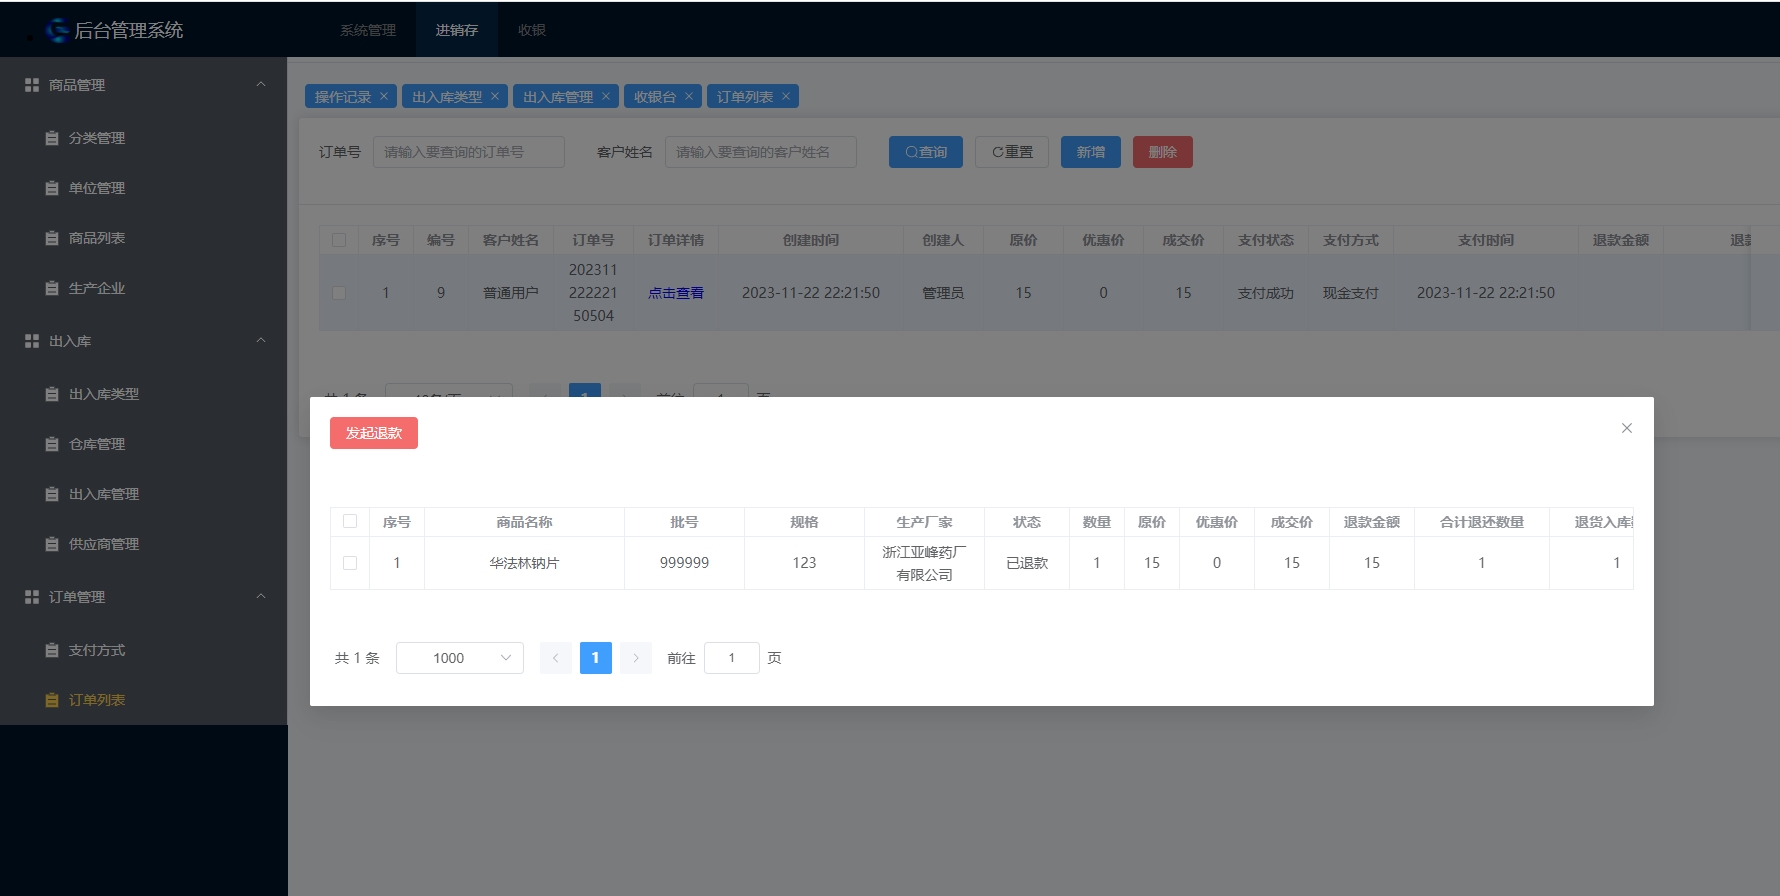The width and height of the screenshot is (1780, 896).
Task: Switch to the 系统管理 top menu
Action: pyautogui.click(x=368, y=30)
